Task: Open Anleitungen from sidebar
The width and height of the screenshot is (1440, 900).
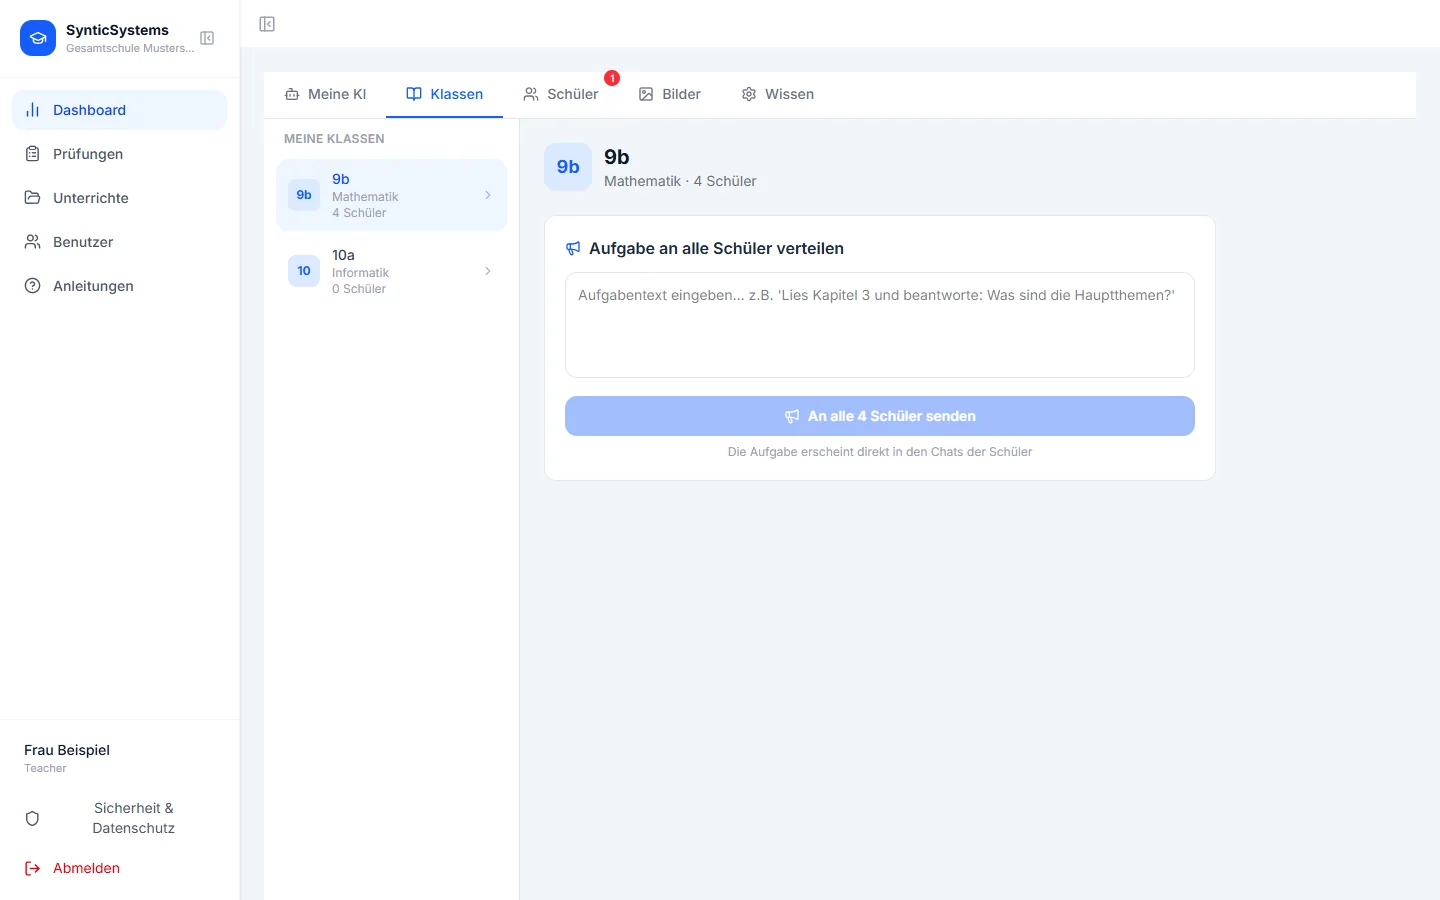Action: coord(120,286)
